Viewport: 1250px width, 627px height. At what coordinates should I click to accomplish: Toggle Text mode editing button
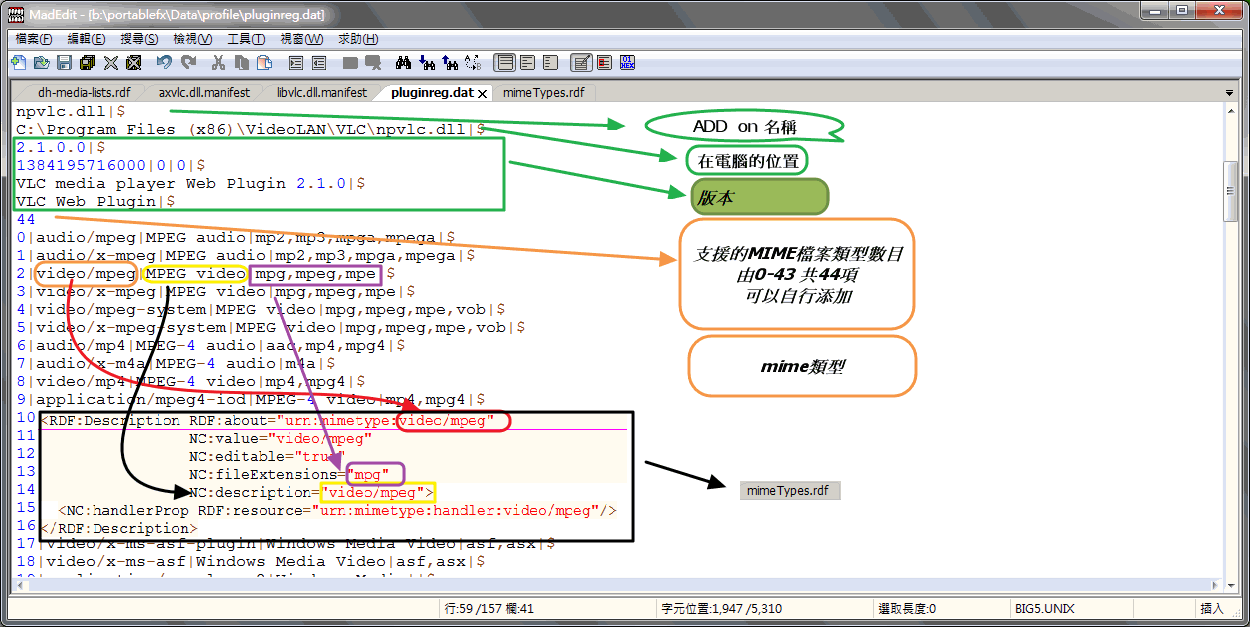pos(581,63)
